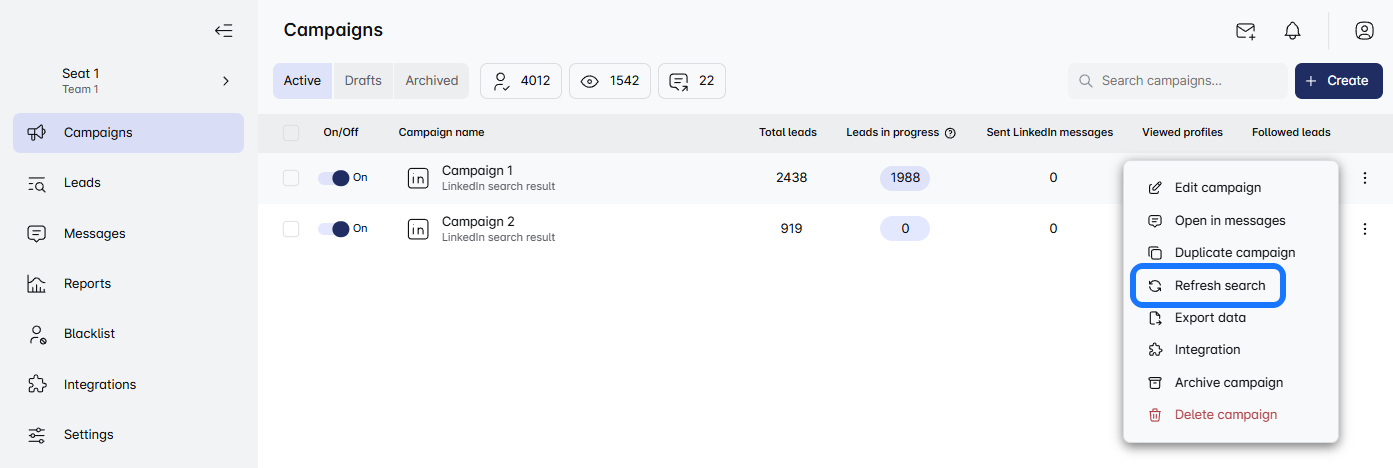Toggle Campaign 1 on/off switch
1393x468 pixels.
334,178
